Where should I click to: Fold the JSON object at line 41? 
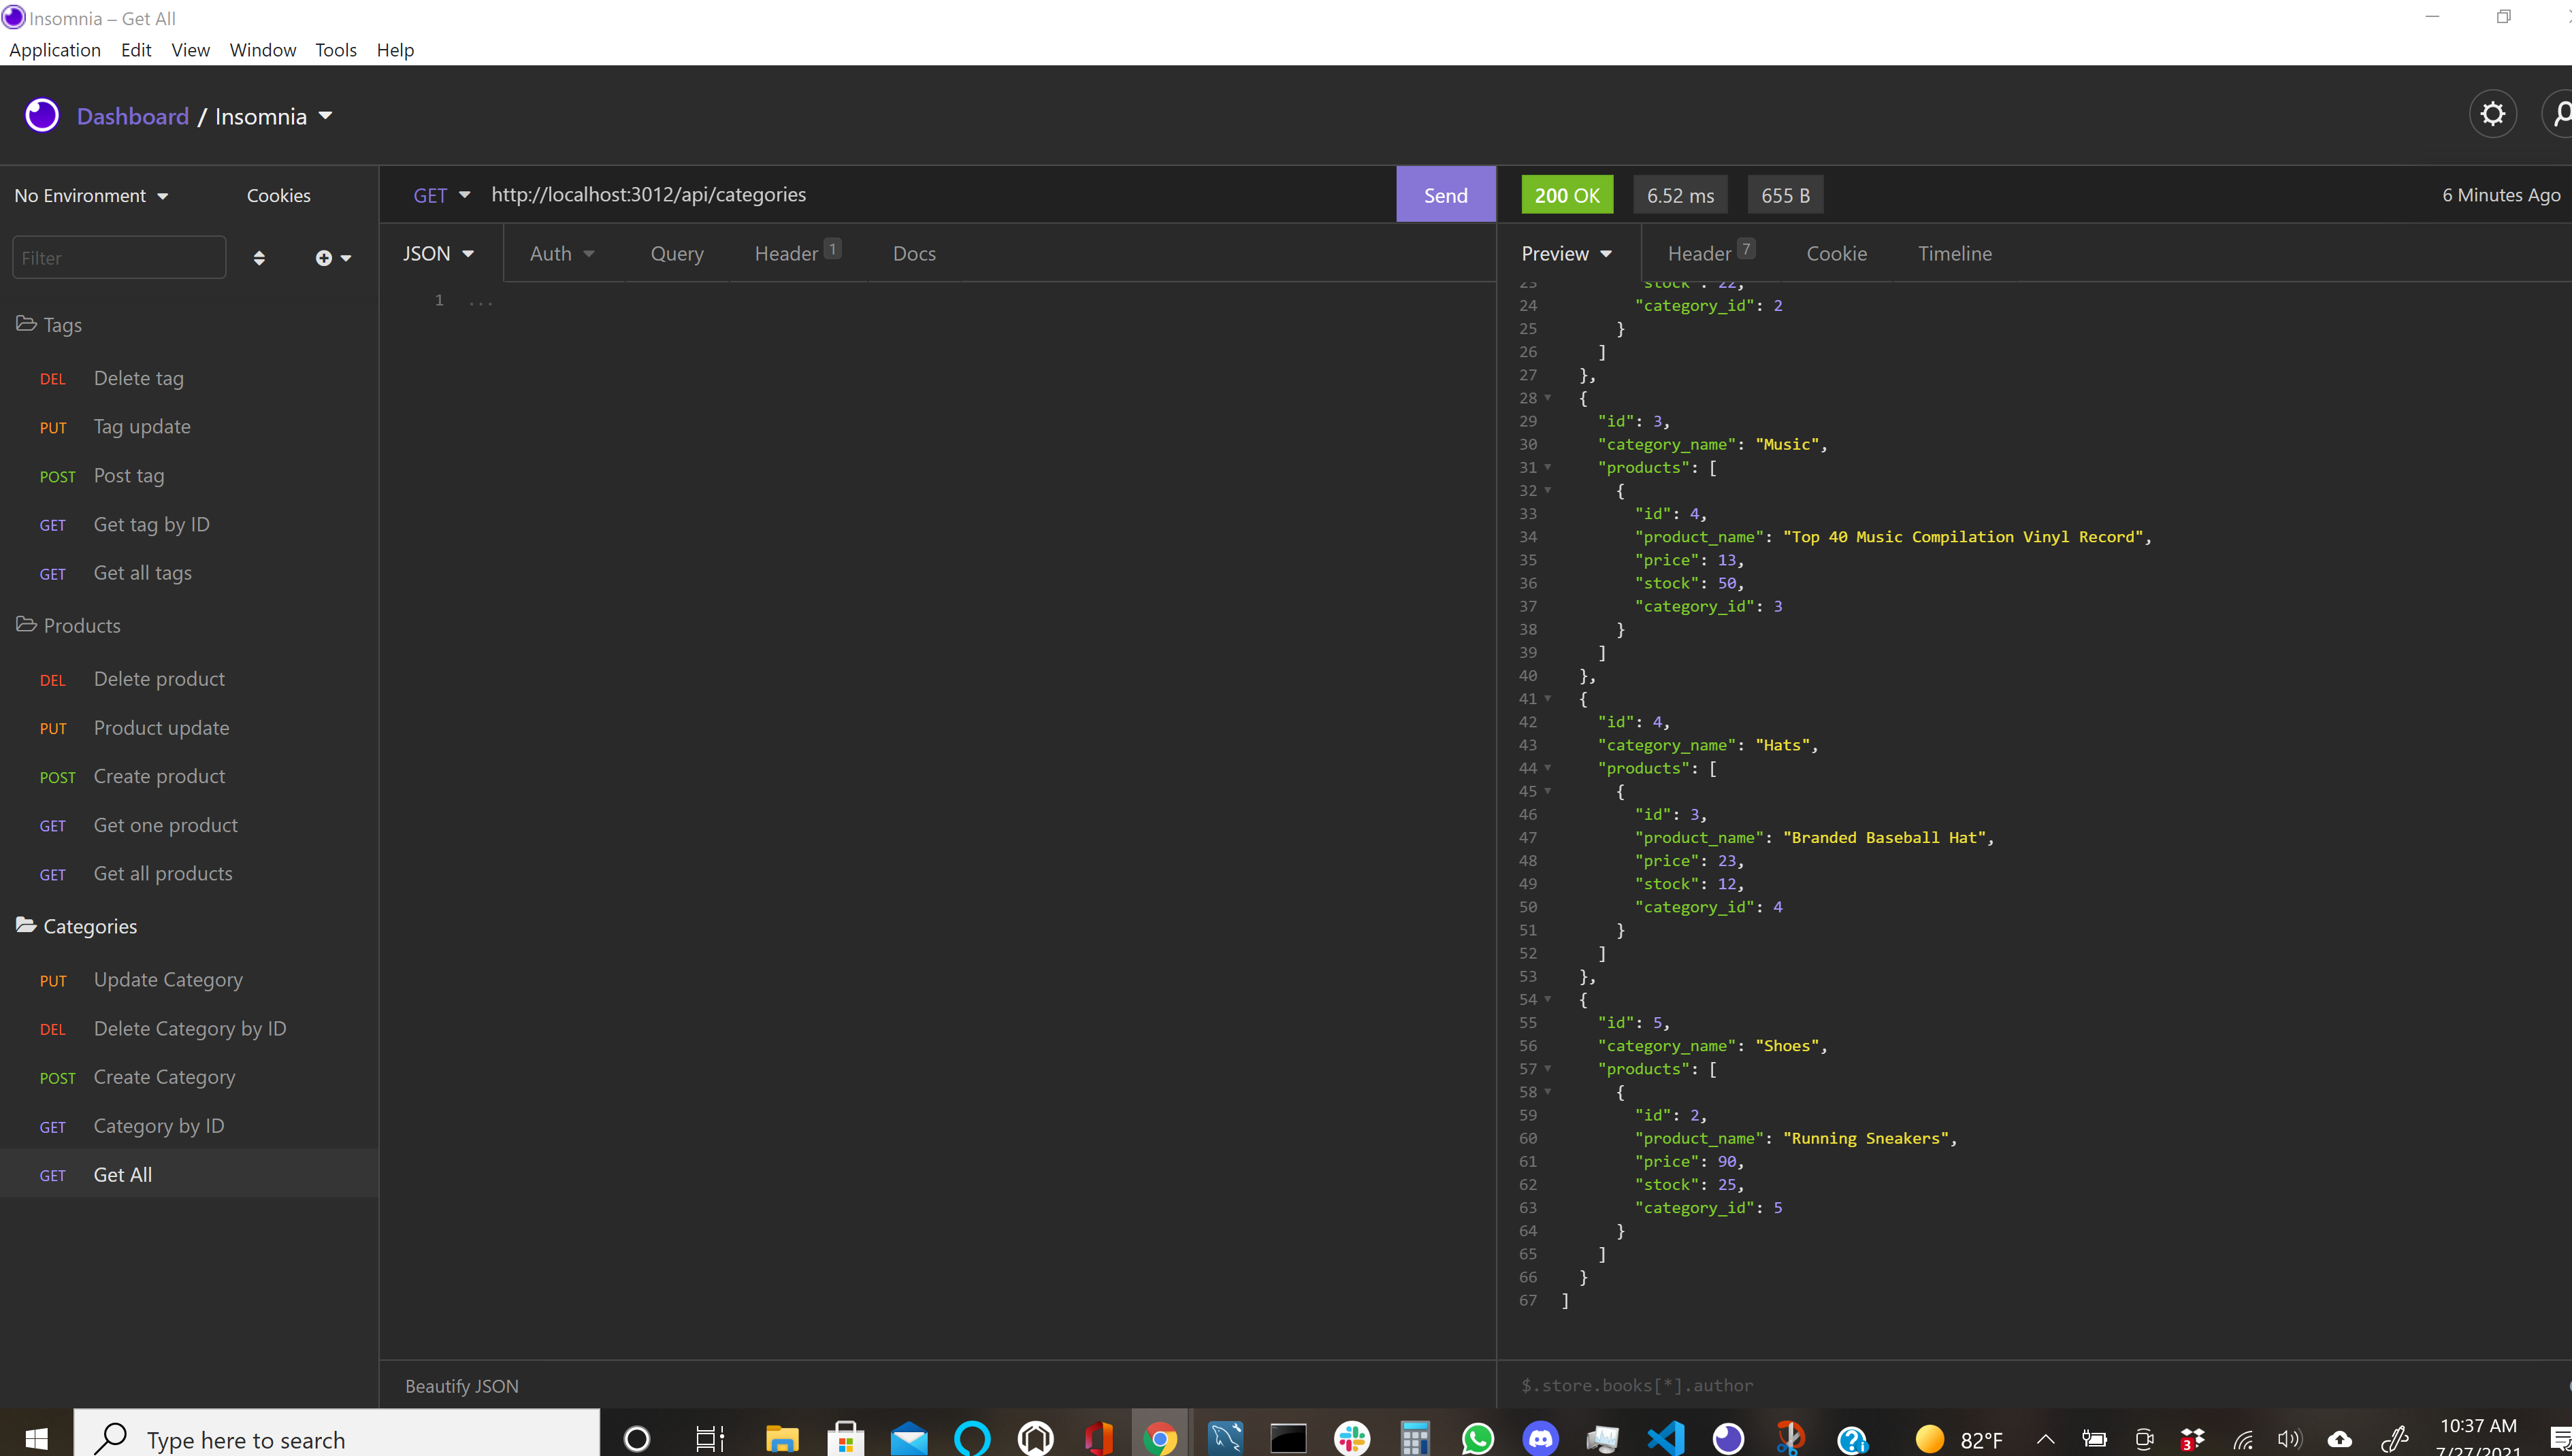1548,698
